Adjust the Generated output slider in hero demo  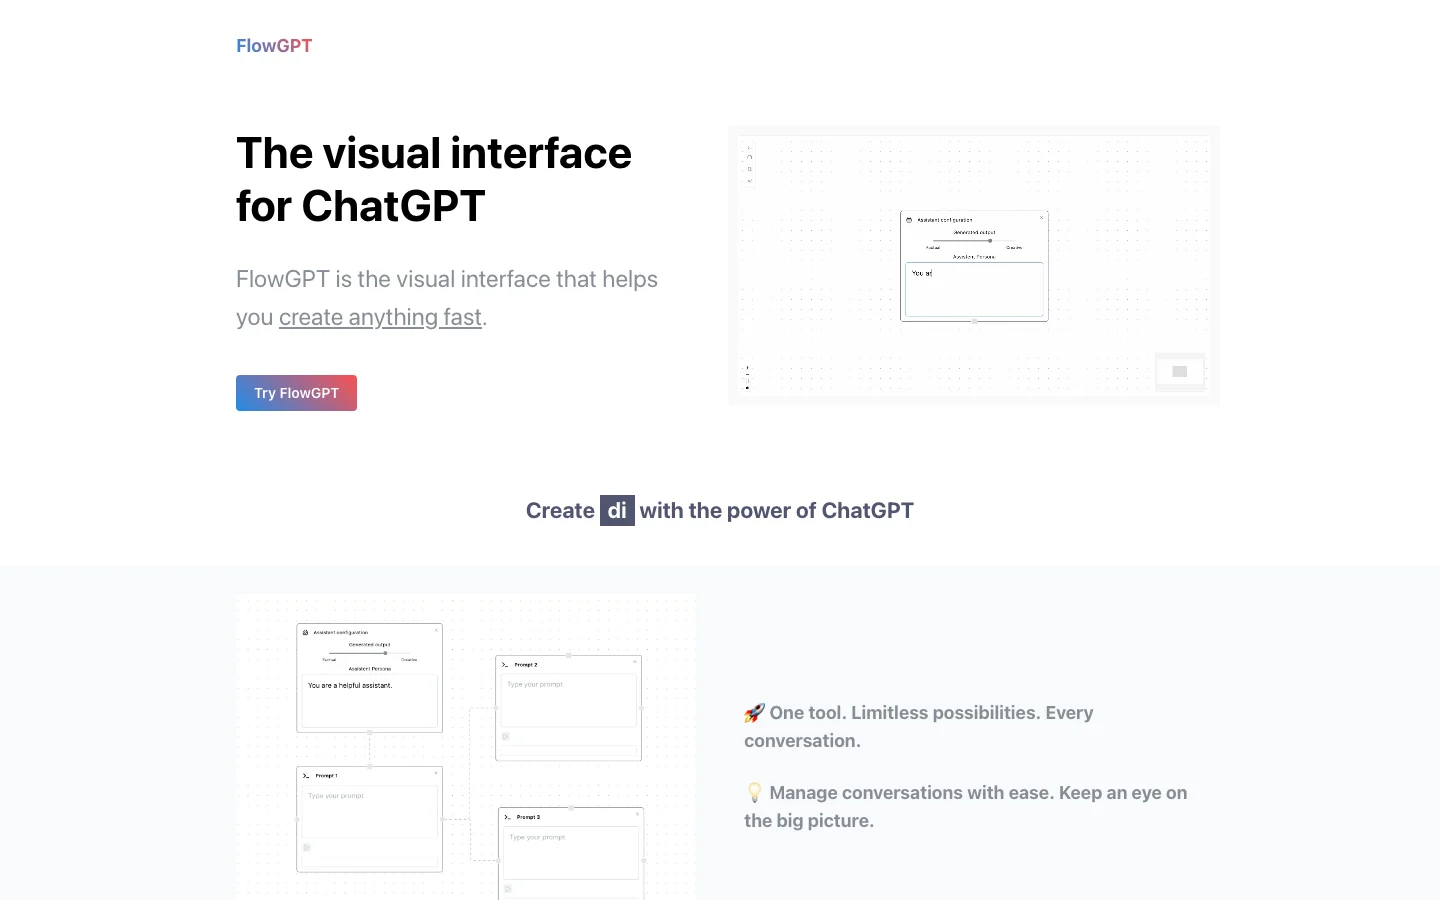pos(974,240)
